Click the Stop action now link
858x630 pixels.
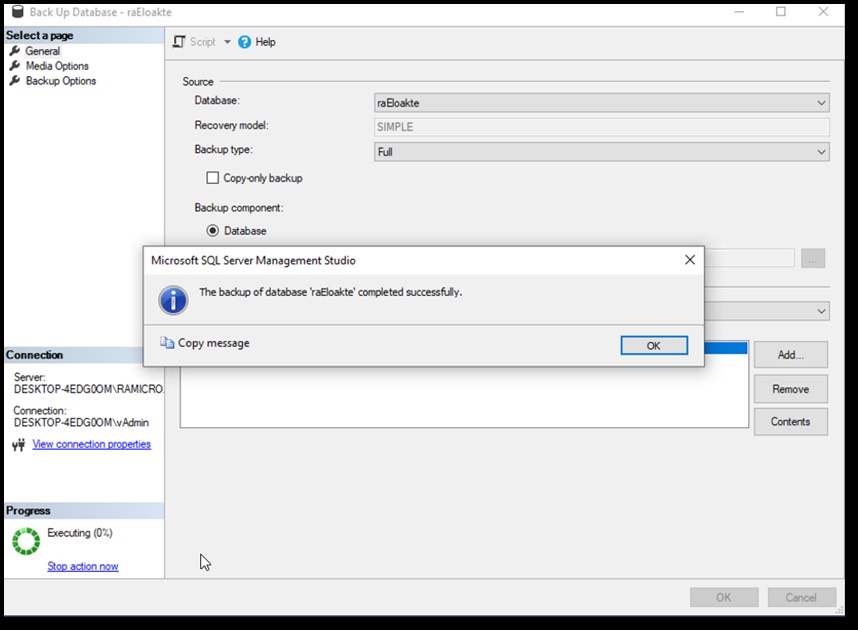tap(83, 566)
